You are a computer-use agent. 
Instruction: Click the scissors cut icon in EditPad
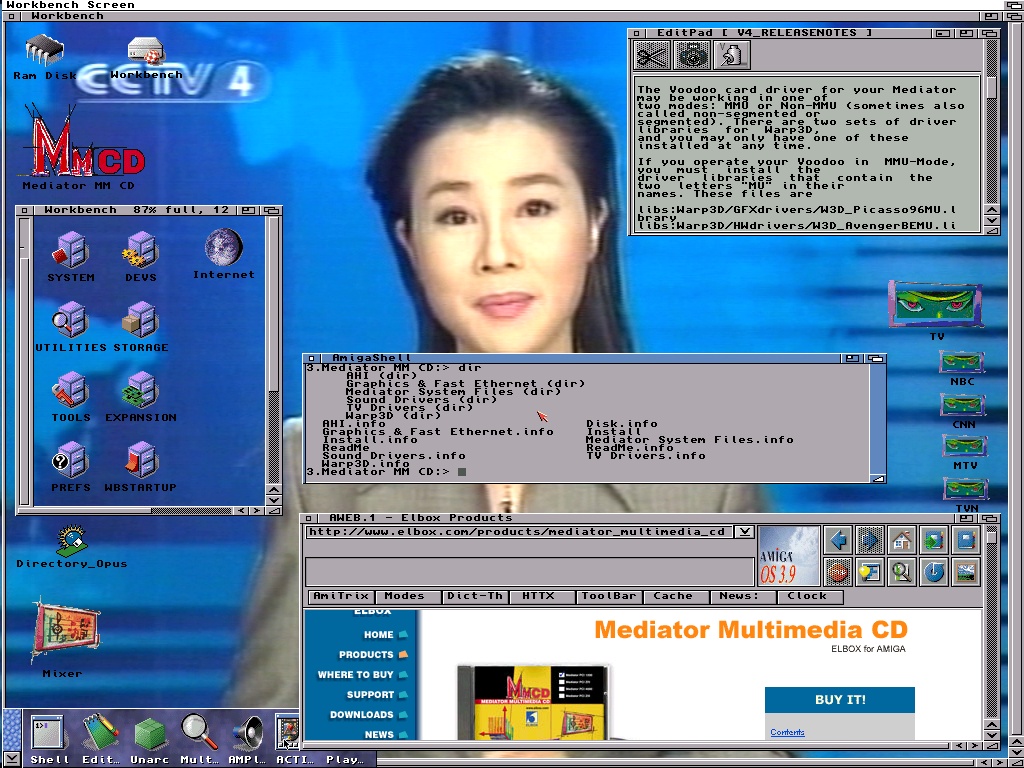pos(652,56)
